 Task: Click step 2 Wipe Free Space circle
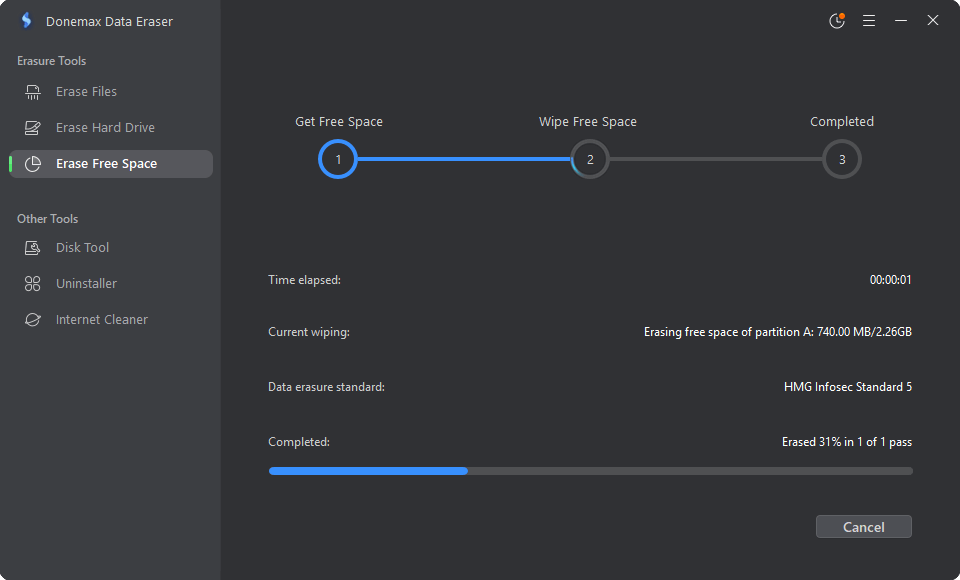click(590, 159)
